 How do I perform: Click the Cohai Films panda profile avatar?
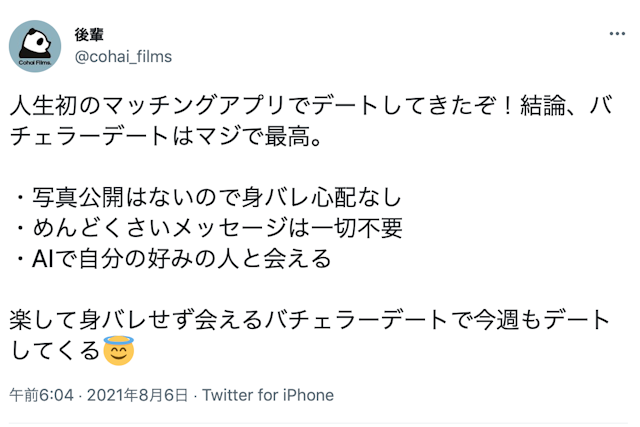37,46
